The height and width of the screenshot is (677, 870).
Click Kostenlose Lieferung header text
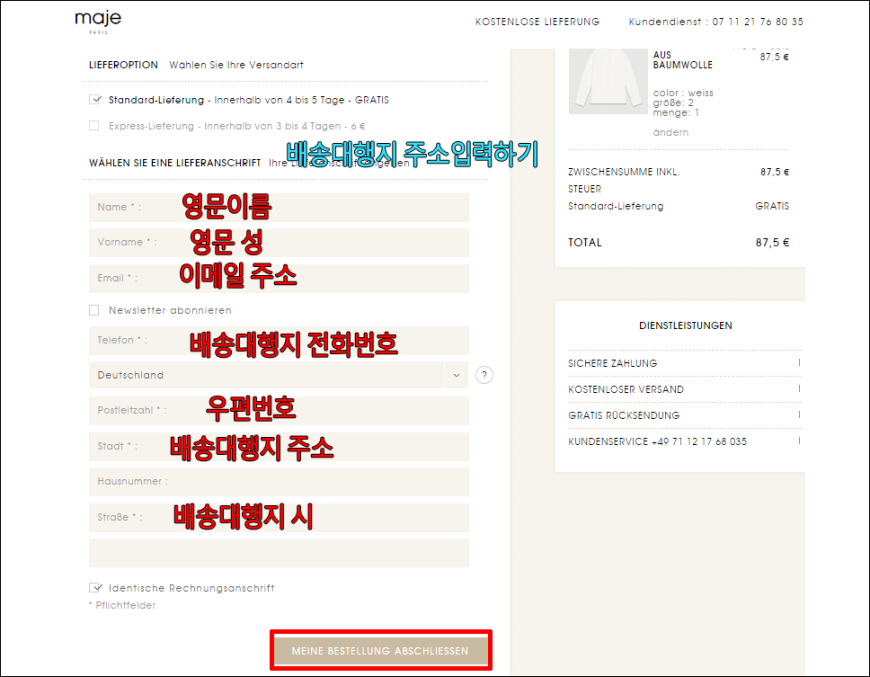click(537, 22)
